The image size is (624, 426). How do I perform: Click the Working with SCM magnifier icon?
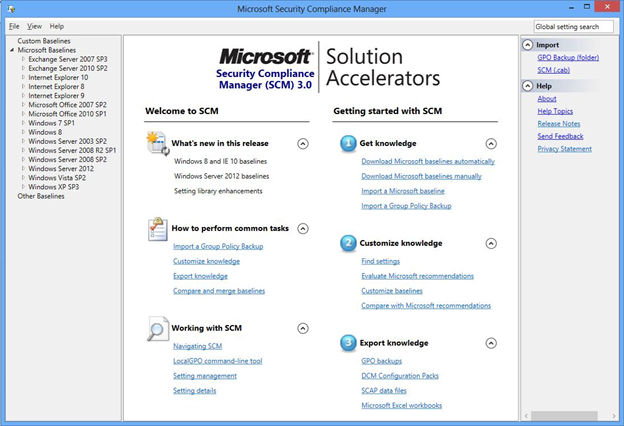point(158,327)
